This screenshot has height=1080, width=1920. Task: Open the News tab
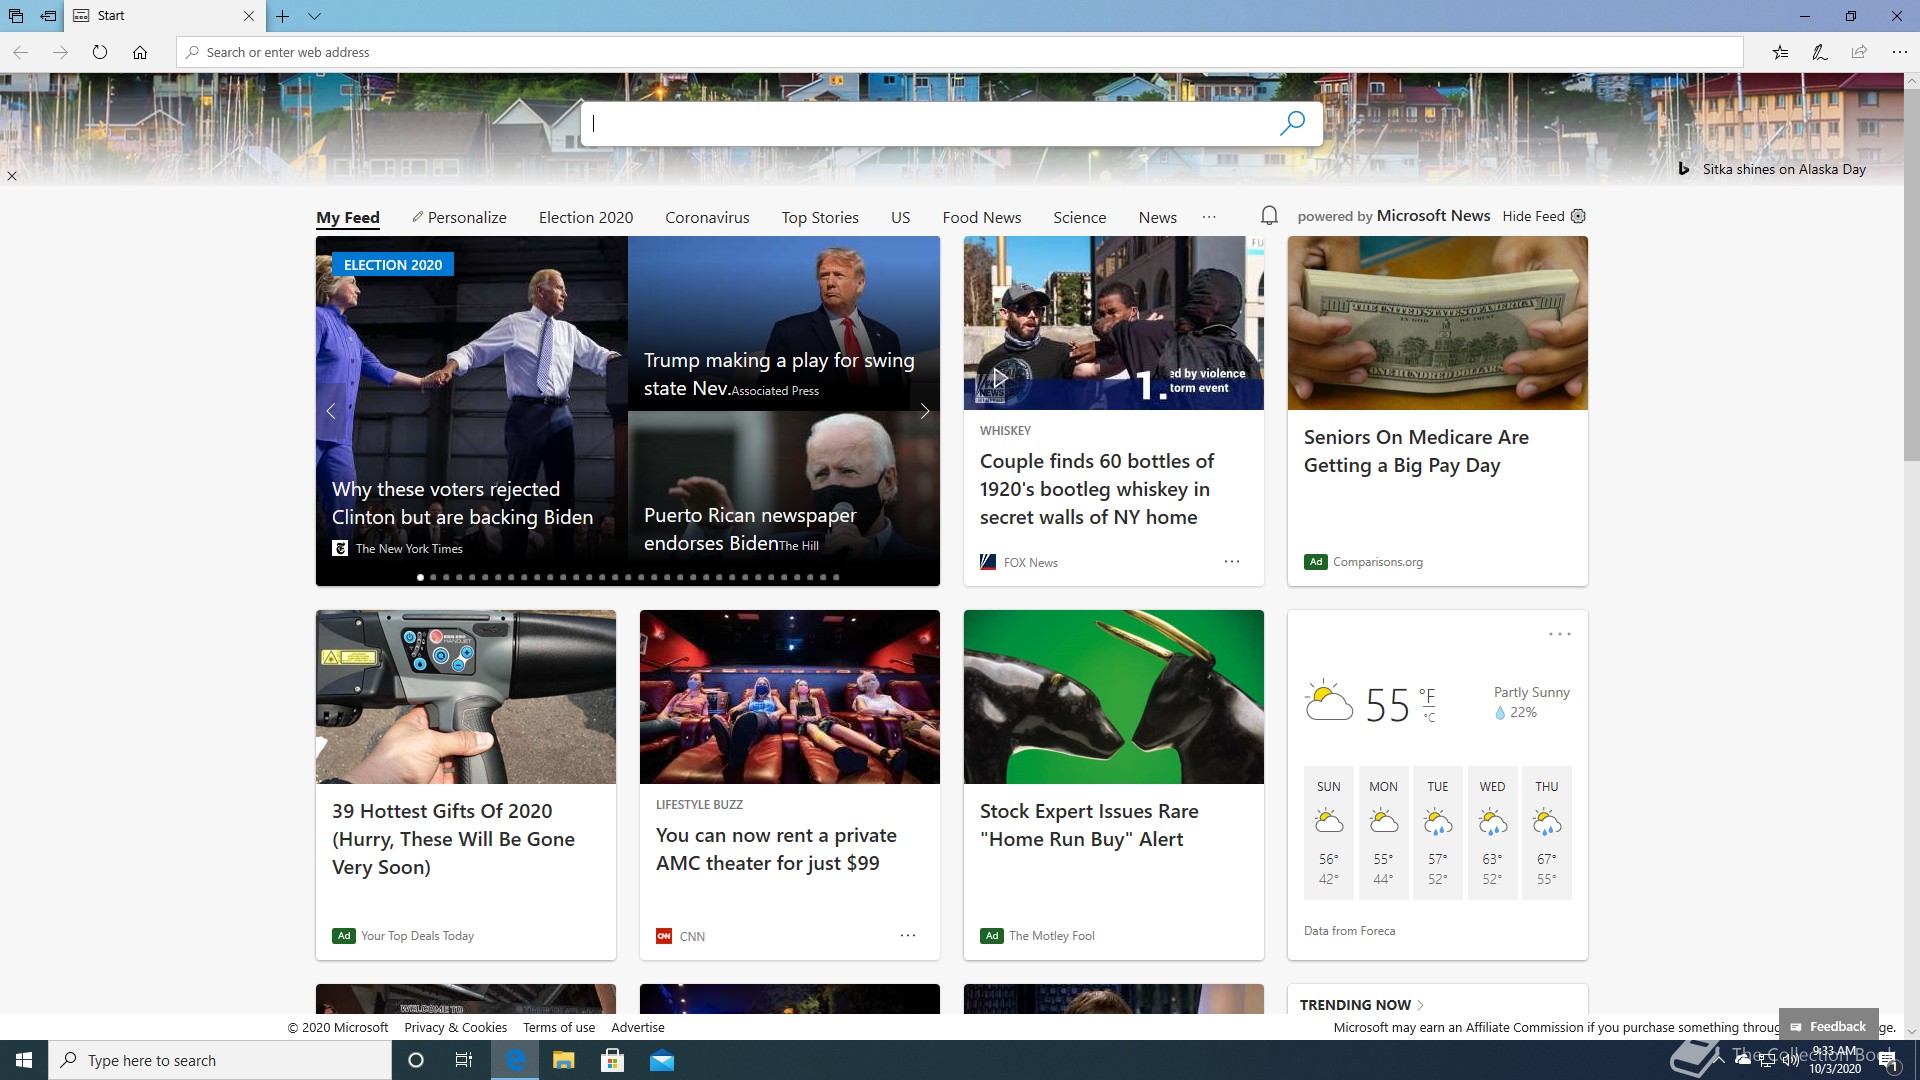coord(1158,217)
